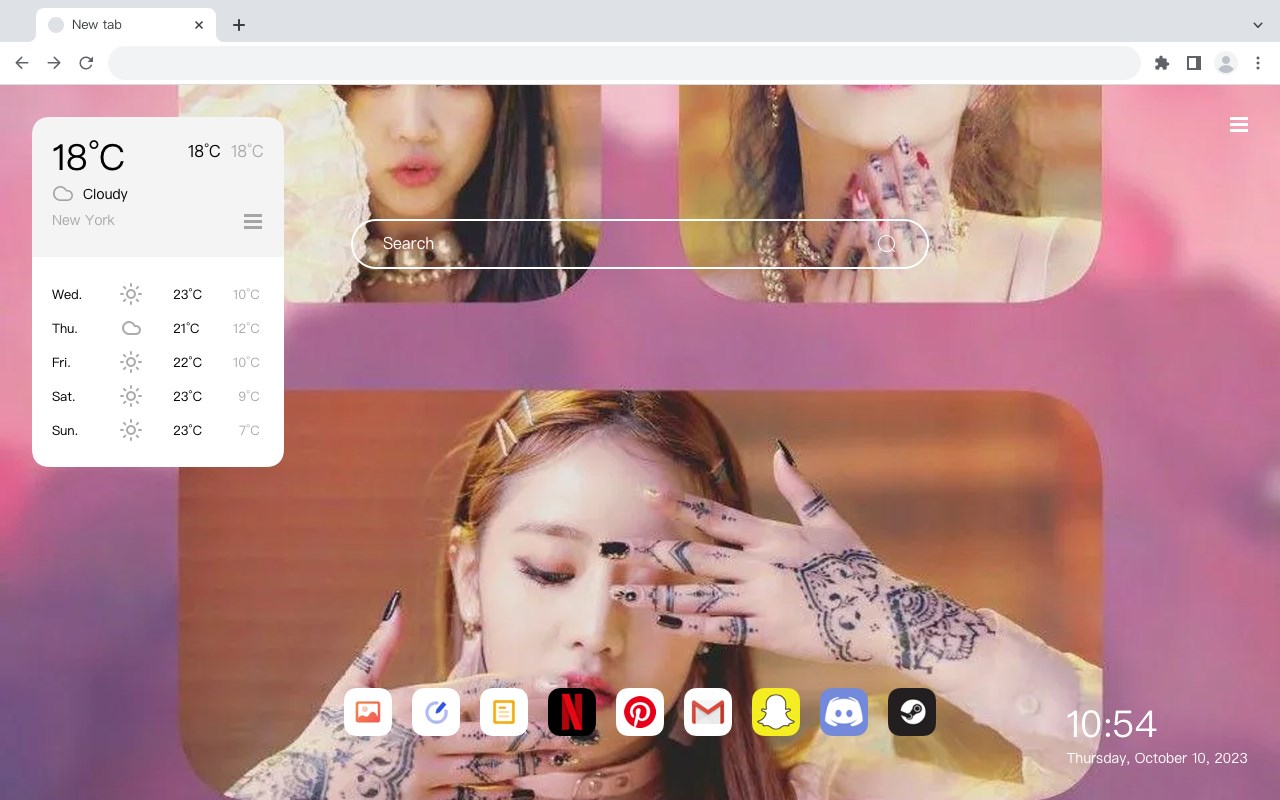
Task: Launch the Netflix shortcut
Action: [x=572, y=712]
